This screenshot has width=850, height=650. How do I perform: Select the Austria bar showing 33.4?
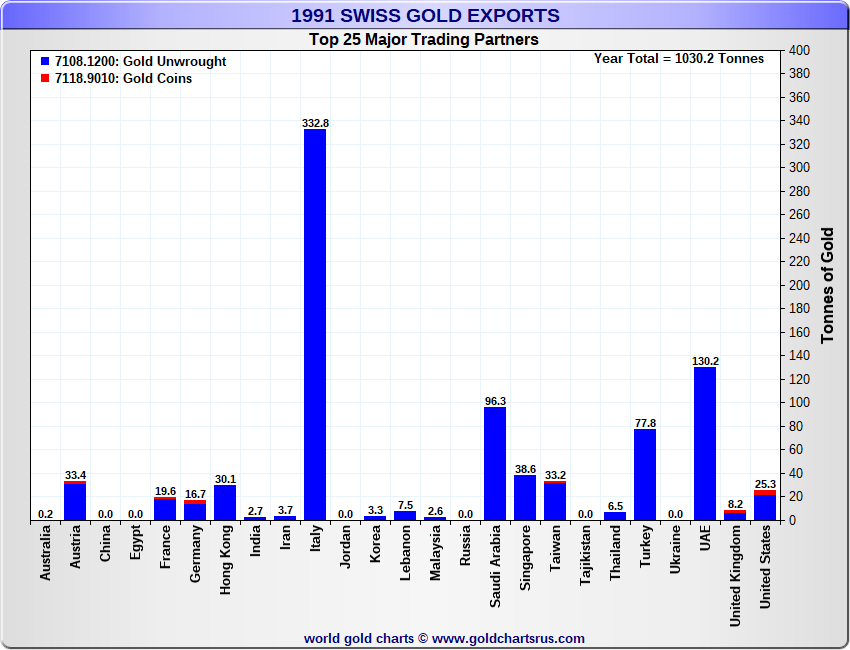(x=75, y=502)
